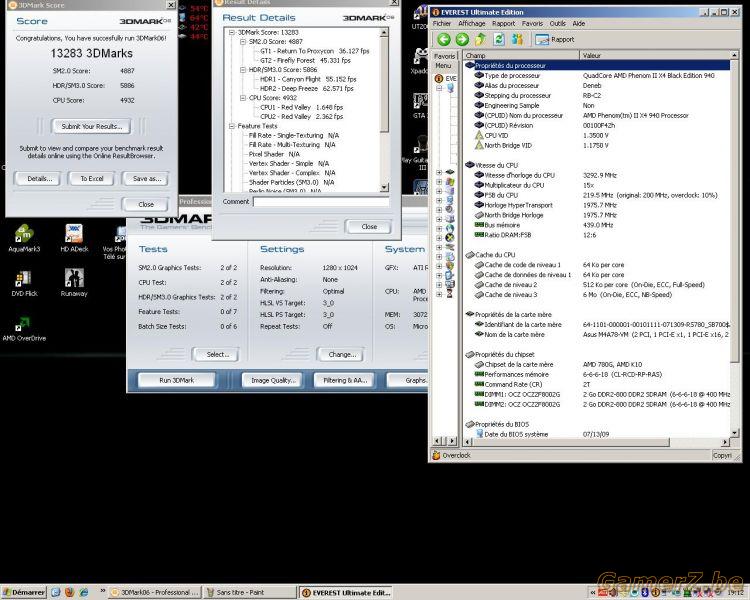The image size is (750, 600).
Task: Expand hidden system tray icons with the « arrow
Action: click(593, 592)
